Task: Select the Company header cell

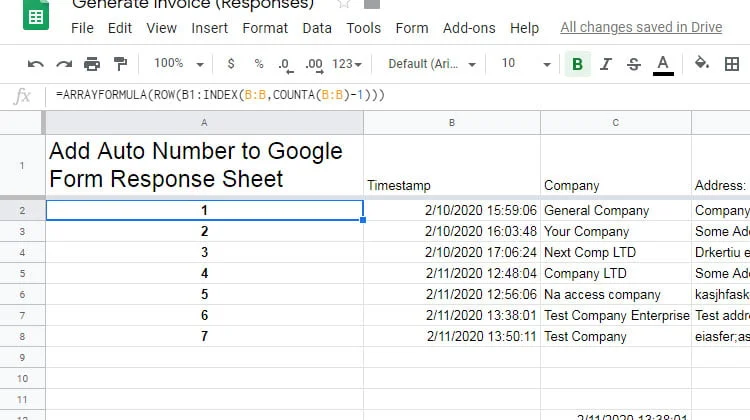Action: pyautogui.click(x=616, y=166)
